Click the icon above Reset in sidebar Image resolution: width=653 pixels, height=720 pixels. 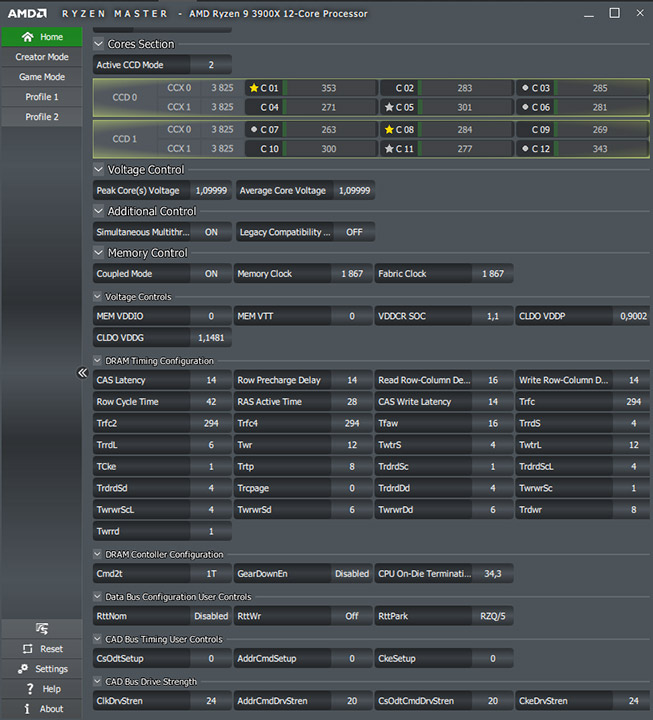click(42, 628)
